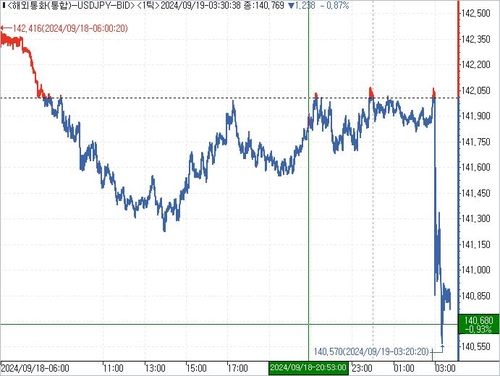Click the 11:00 time axis label
The width and height of the screenshot is (500, 376).
(113, 368)
